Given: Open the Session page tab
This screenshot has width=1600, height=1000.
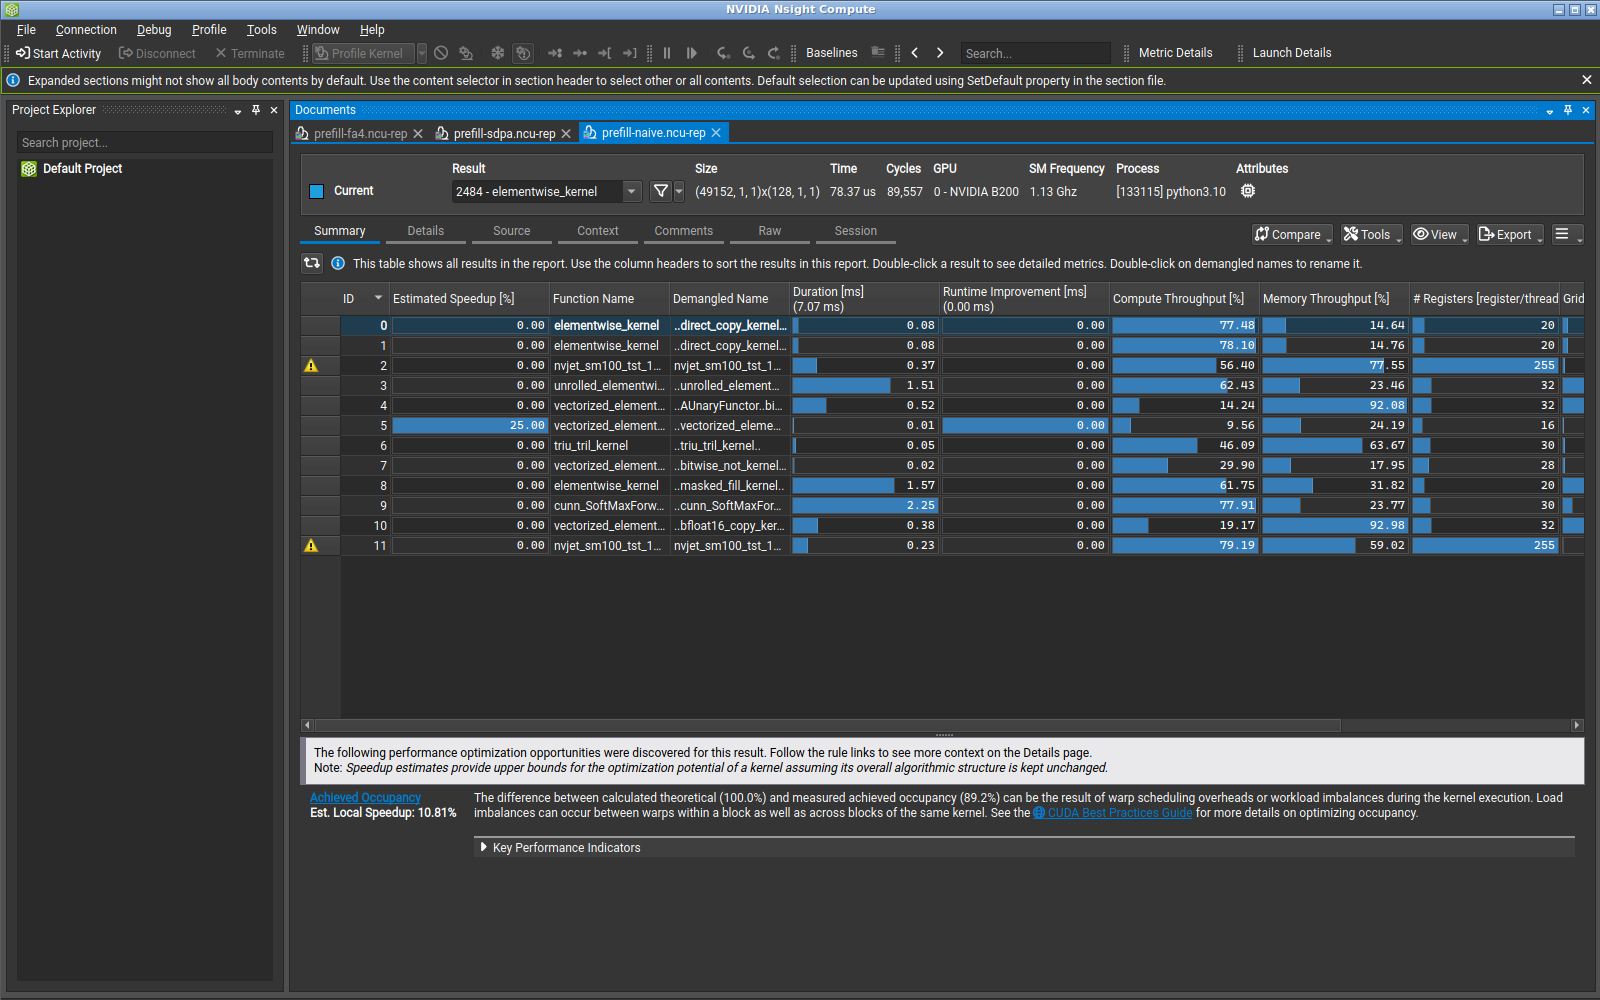Looking at the screenshot, I should (x=856, y=231).
